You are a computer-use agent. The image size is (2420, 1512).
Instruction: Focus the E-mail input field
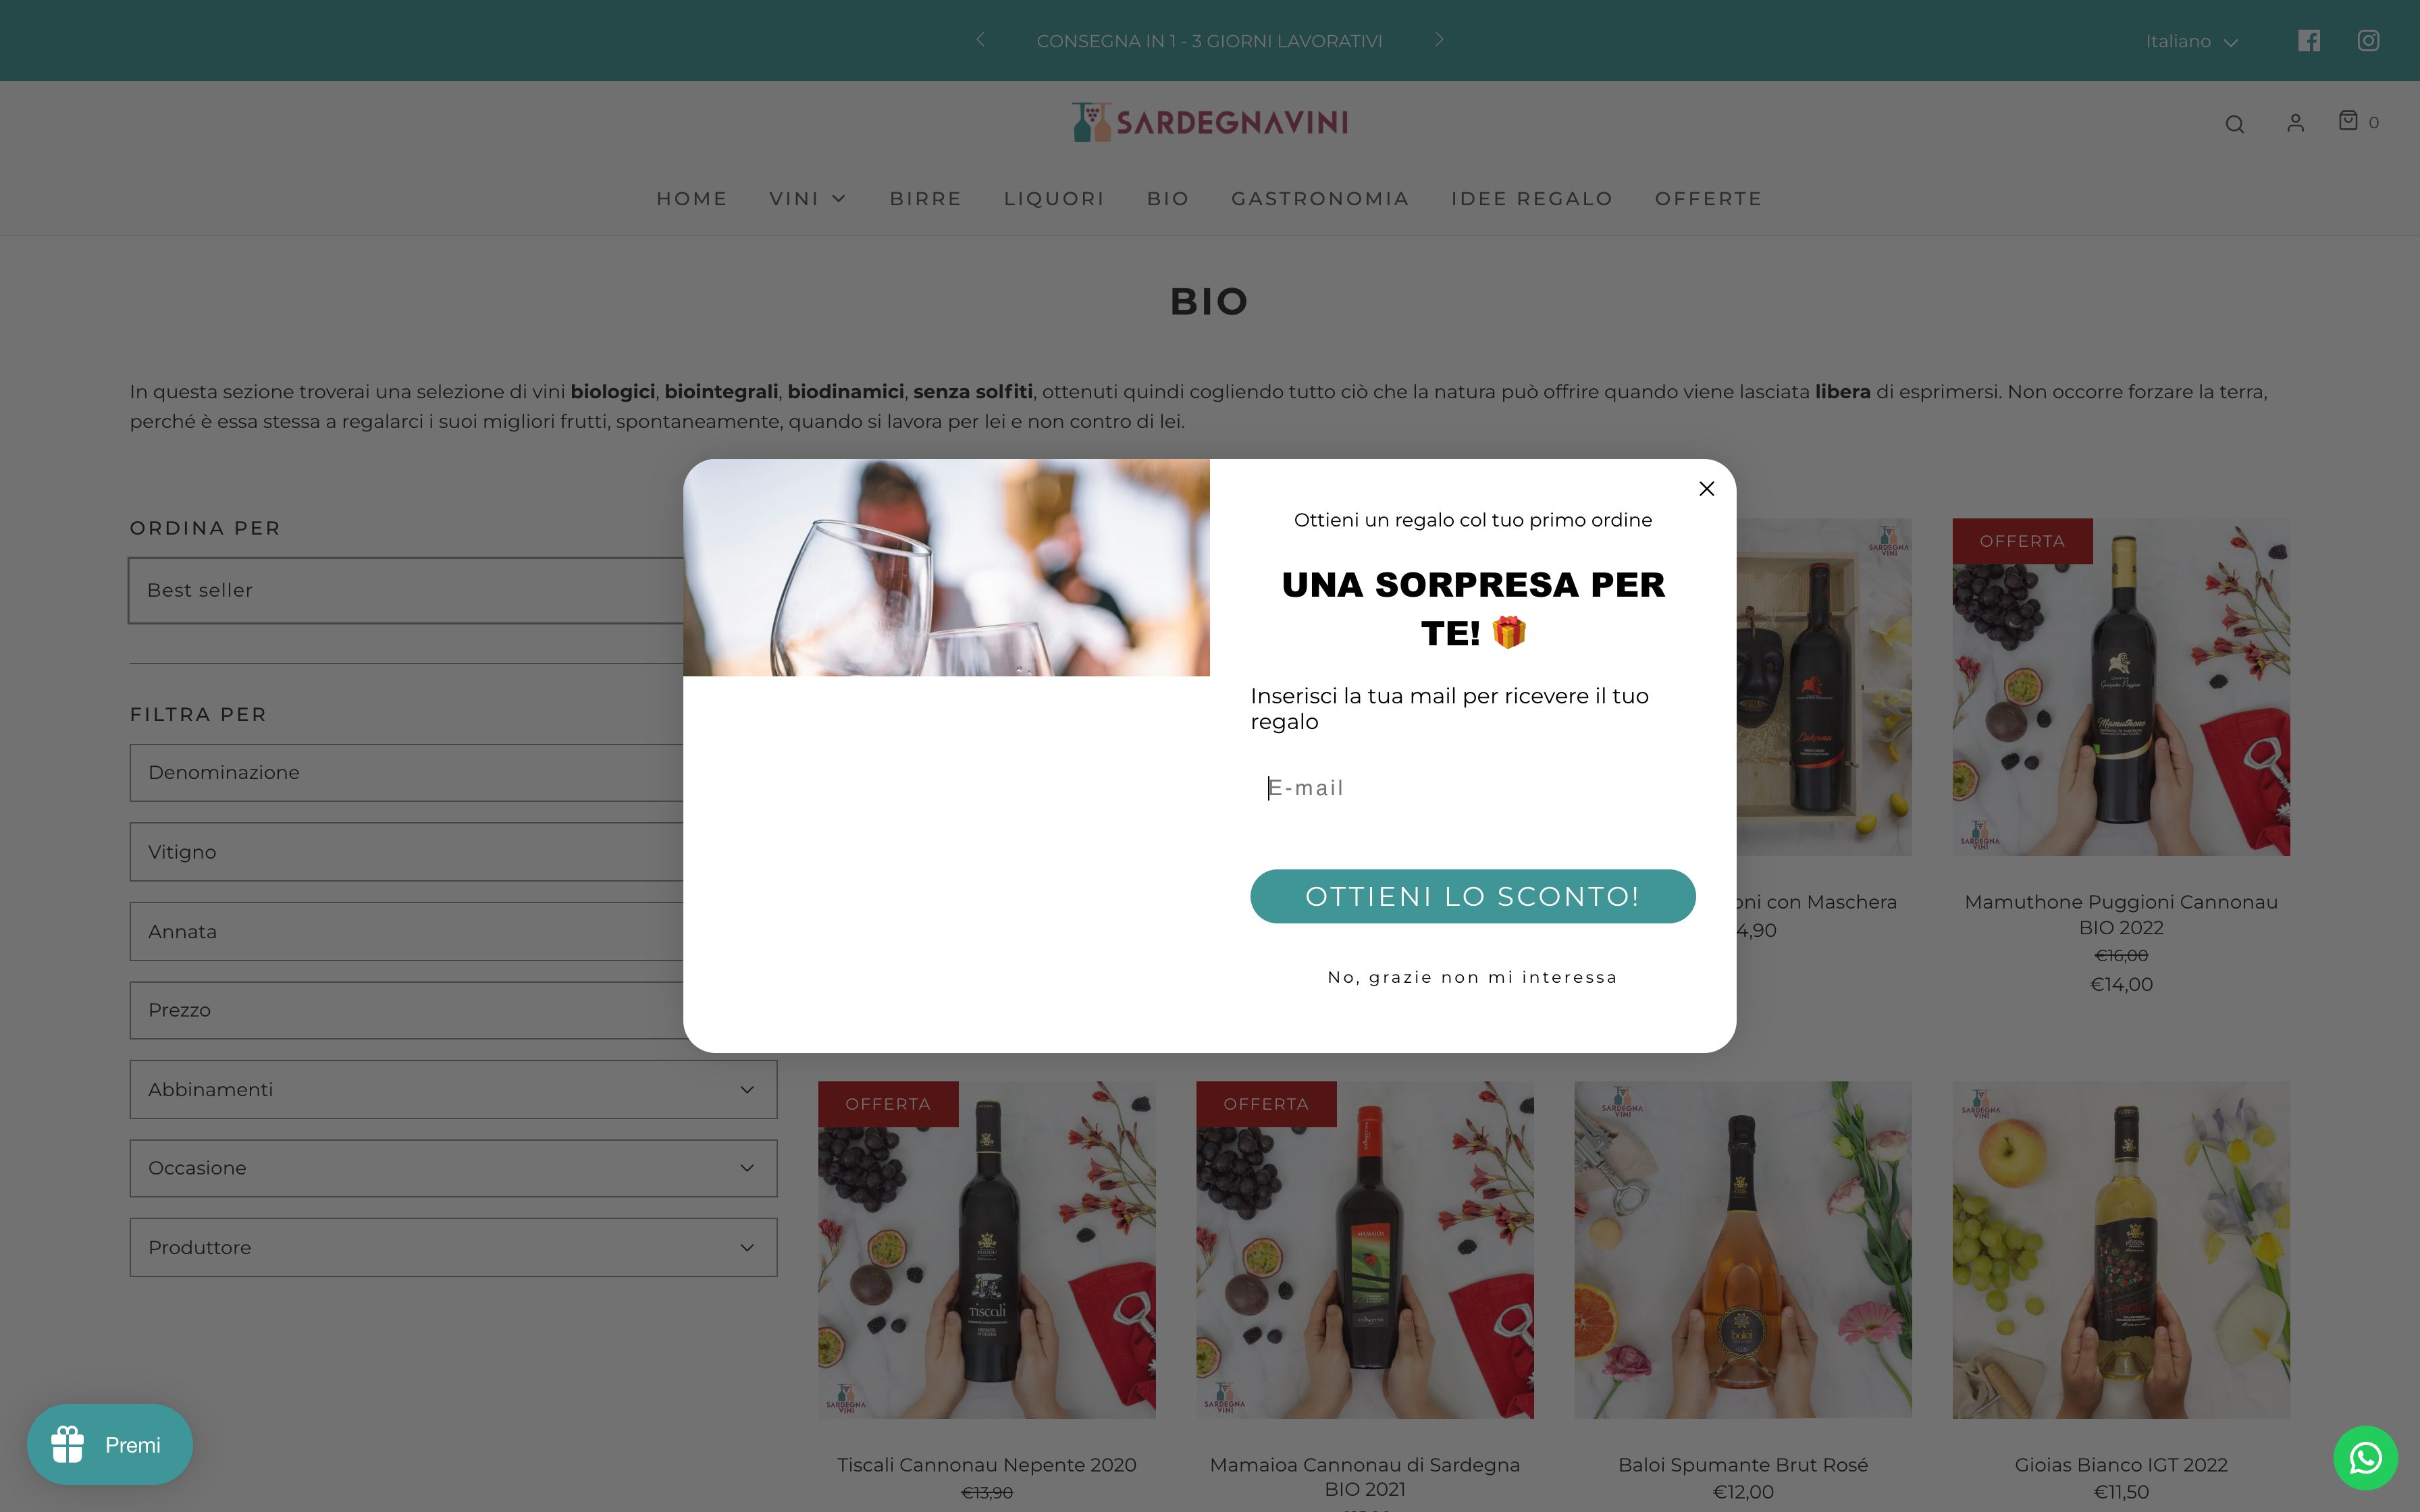pyautogui.click(x=1472, y=788)
